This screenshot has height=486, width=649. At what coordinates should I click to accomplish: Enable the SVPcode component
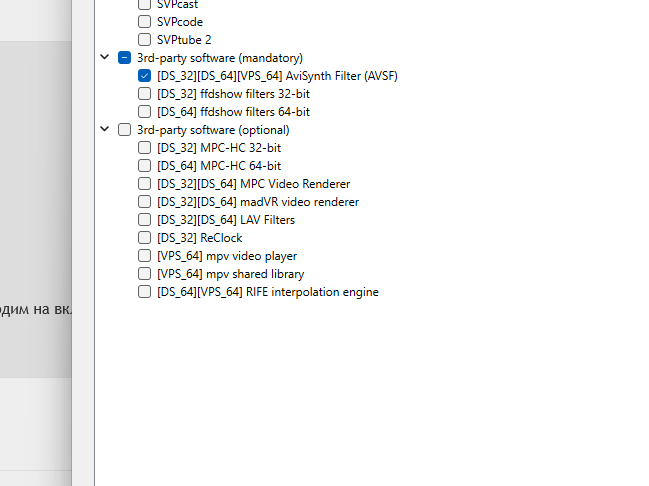145,22
